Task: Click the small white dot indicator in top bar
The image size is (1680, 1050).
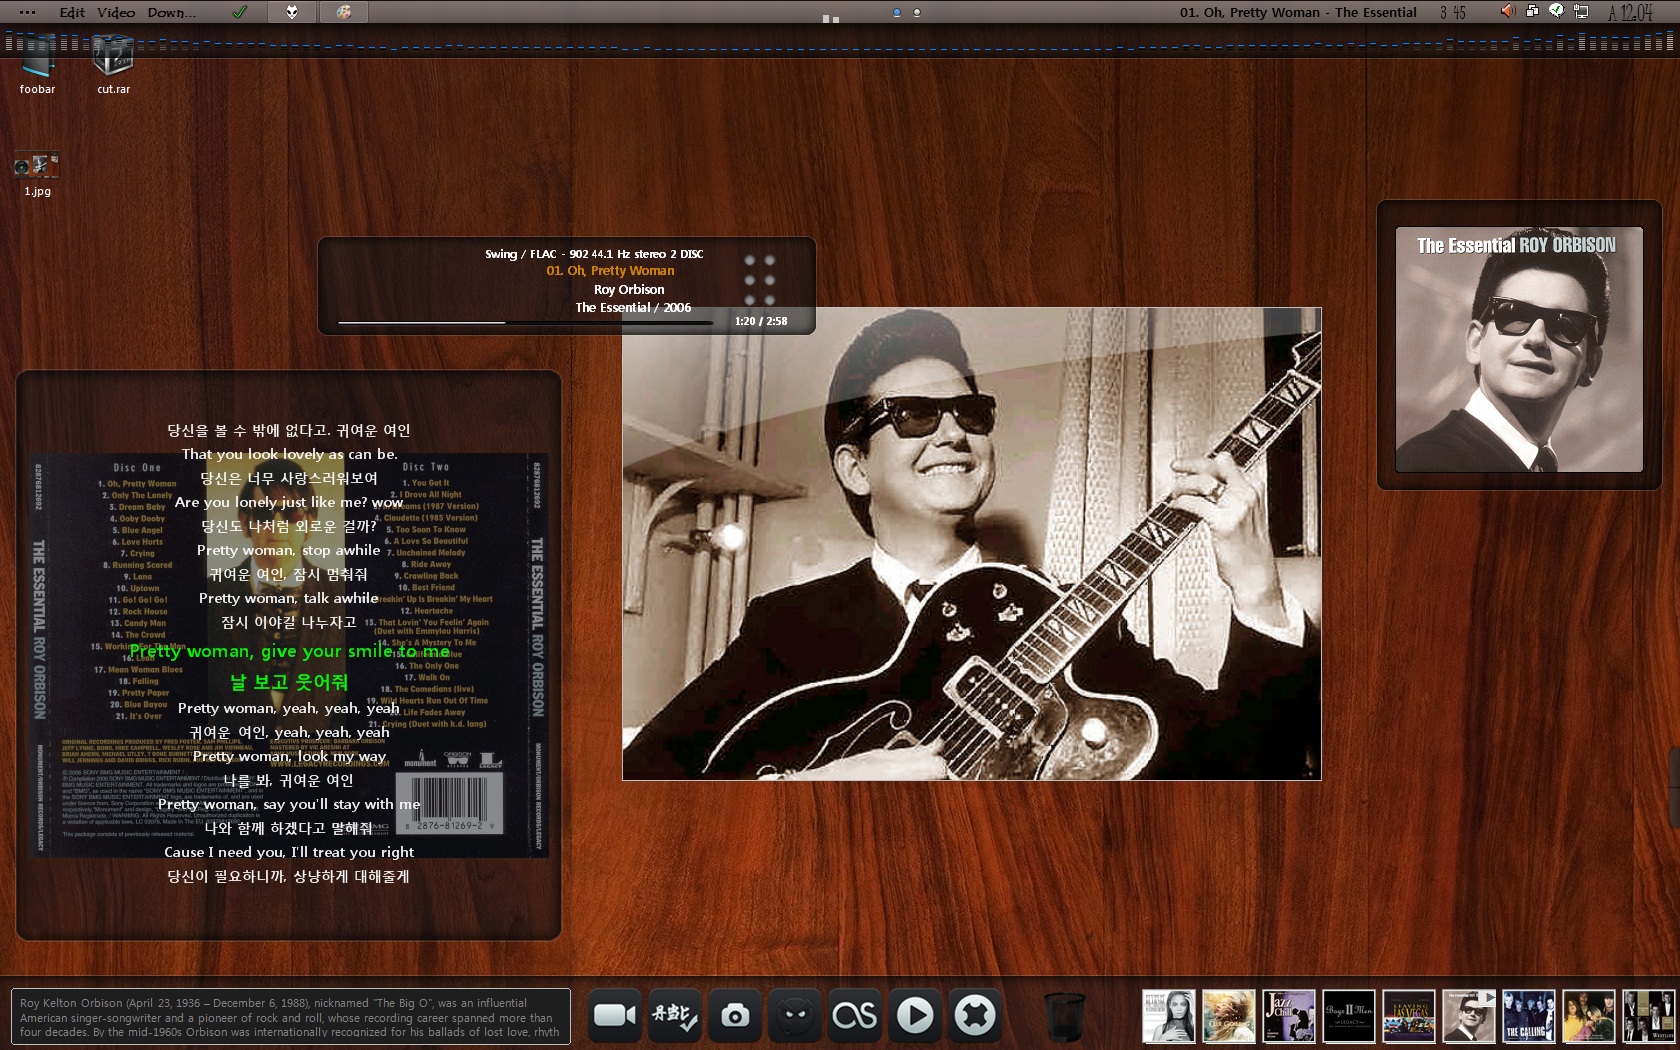Action: pyautogui.click(x=917, y=13)
